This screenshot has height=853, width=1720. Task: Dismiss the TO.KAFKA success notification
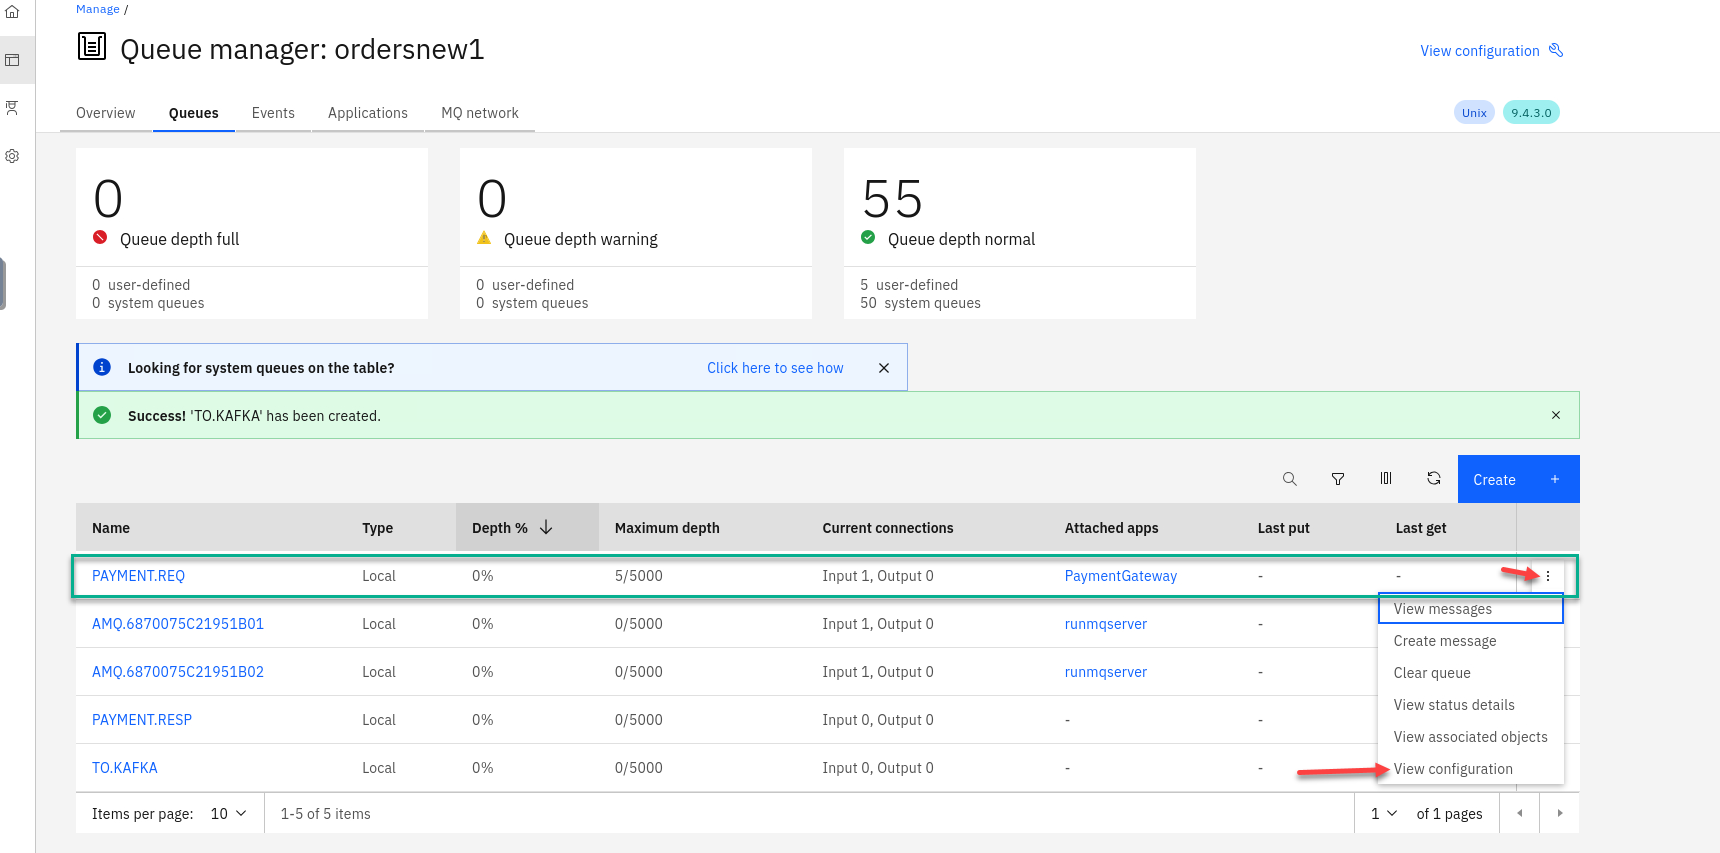pos(1555,415)
